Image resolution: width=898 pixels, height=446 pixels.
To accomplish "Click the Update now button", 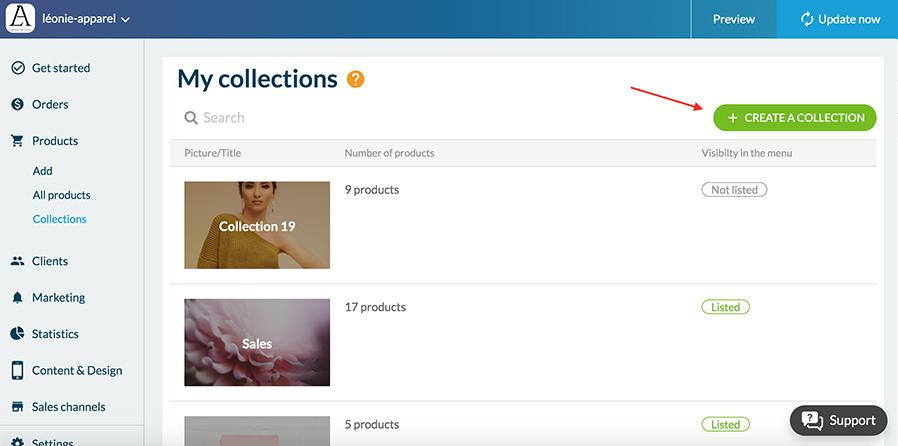I will click(838, 19).
